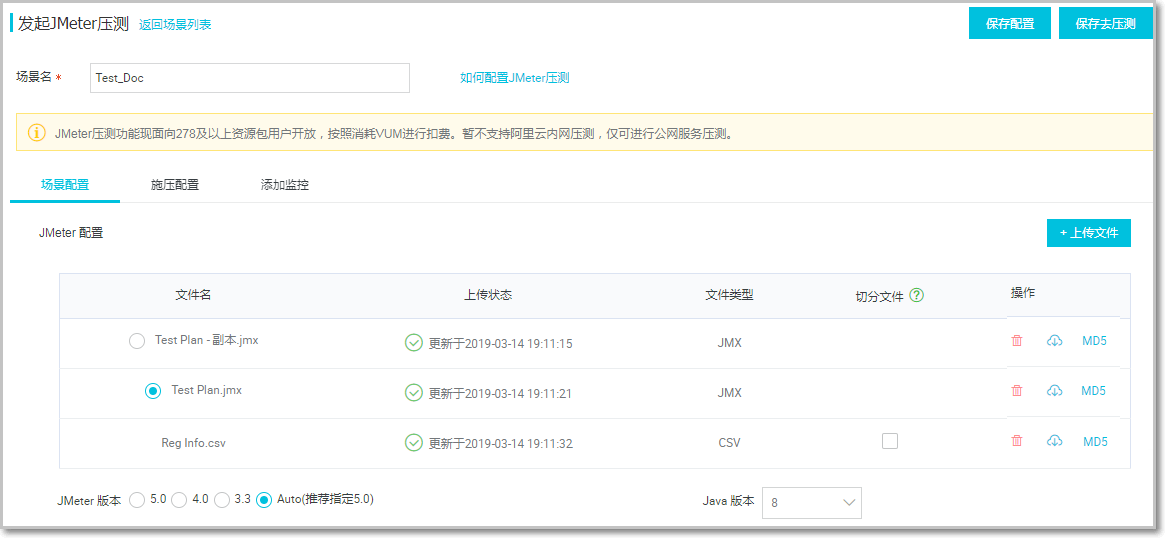This screenshot has height=538, width=1165.
Task: Switch to the 添加监控 tab
Action: click(x=285, y=185)
